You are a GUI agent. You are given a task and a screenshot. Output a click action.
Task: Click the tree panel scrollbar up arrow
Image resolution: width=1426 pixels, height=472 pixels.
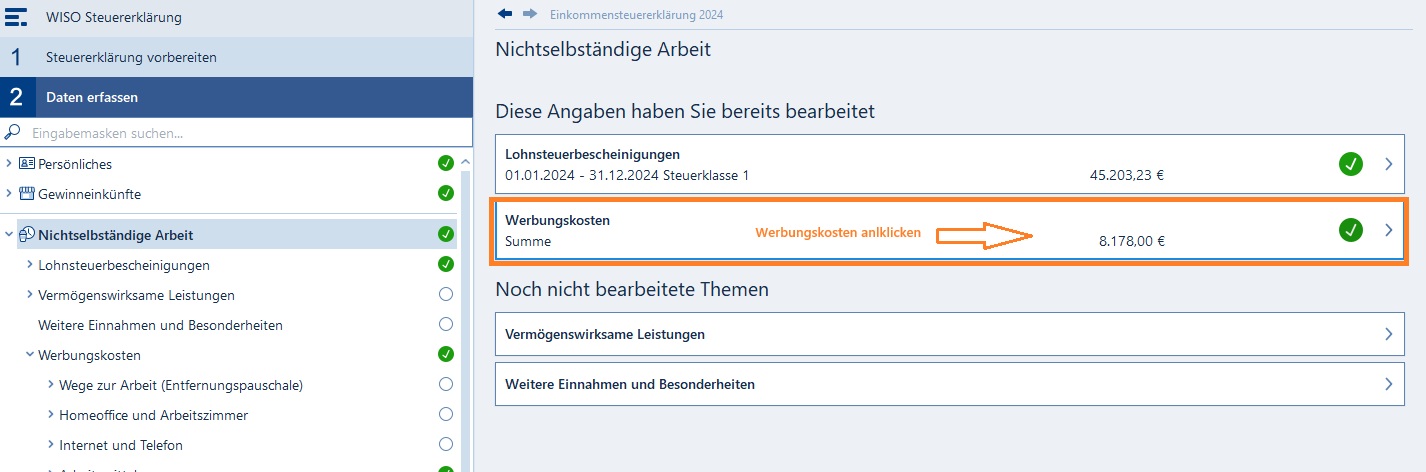[x=465, y=163]
